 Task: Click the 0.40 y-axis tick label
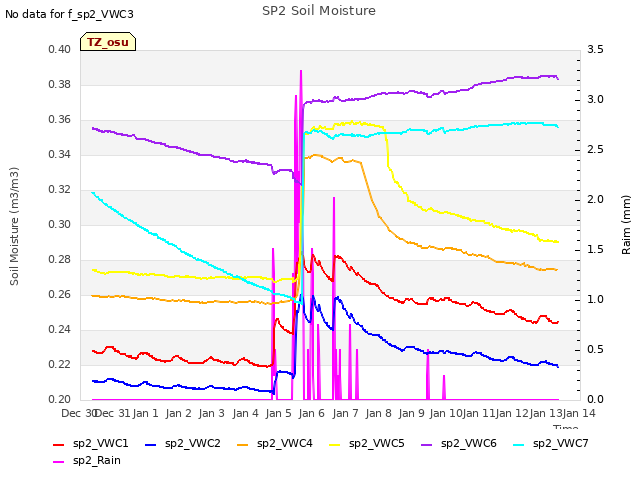[x=60, y=49]
